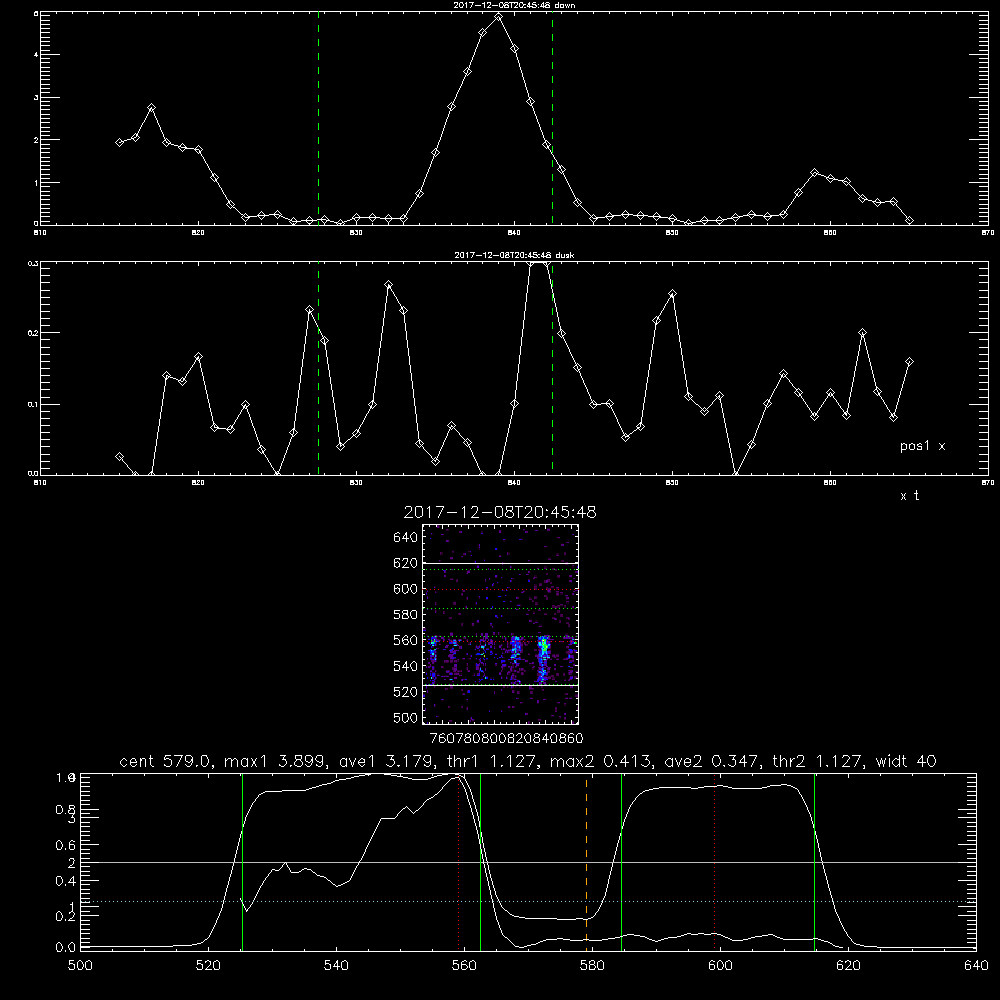The height and width of the screenshot is (1000, 1000).
Task: Click the '2017-12-08T20:45:48 dawn' plot title
Action: (514, 5)
